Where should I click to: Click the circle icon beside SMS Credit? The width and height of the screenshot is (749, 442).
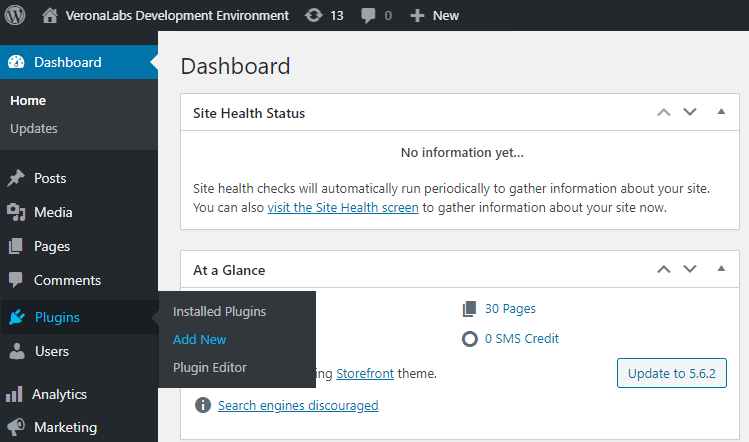(x=470, y=339)
